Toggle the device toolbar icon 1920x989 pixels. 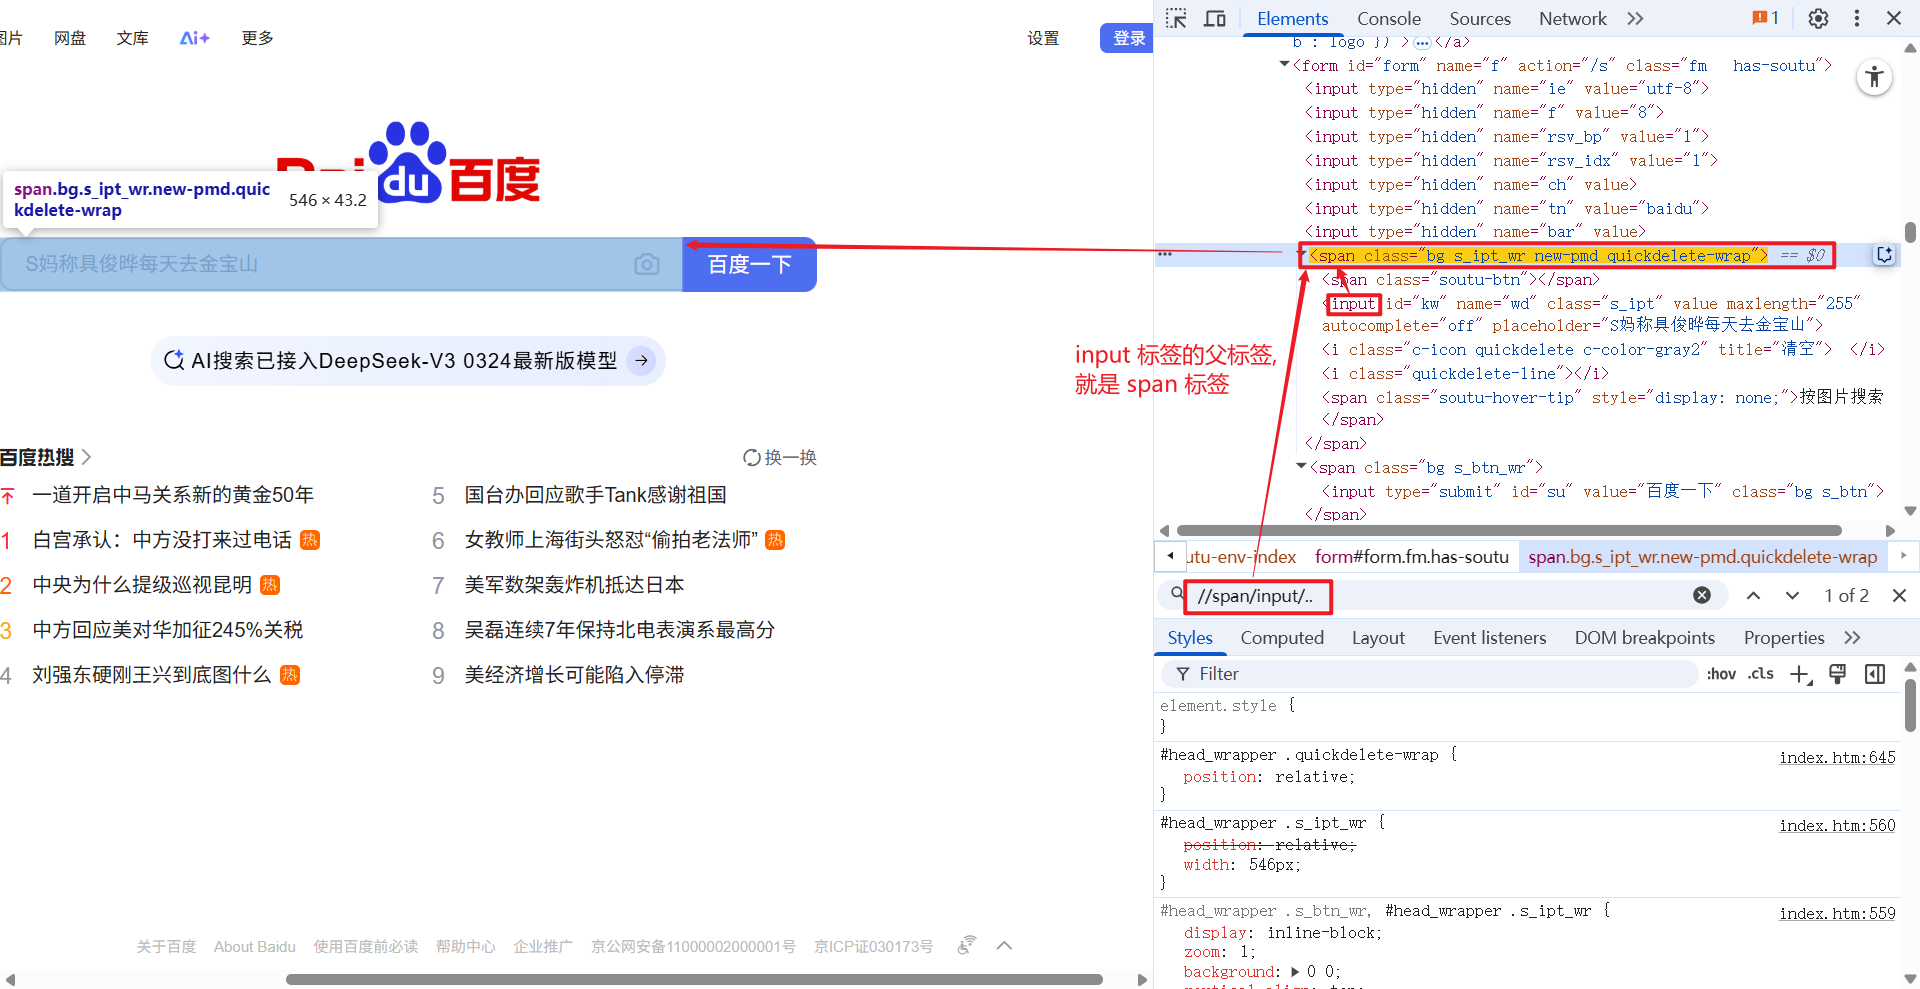coord(1215,18)
